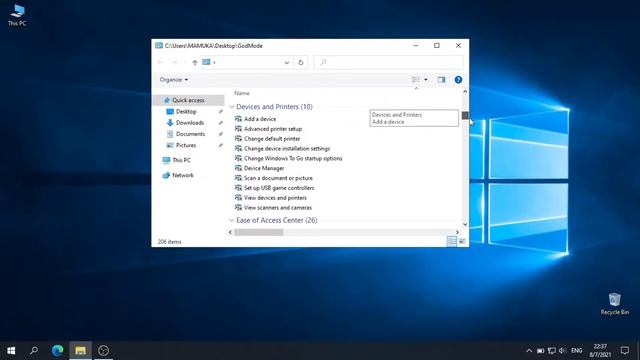
Task: Click the ENG language indicator
Action: [x=576, y=351]
